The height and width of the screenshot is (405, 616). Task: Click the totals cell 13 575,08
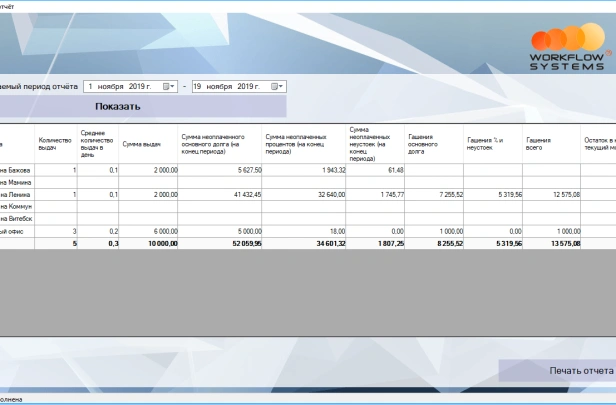tap(551, 243)
